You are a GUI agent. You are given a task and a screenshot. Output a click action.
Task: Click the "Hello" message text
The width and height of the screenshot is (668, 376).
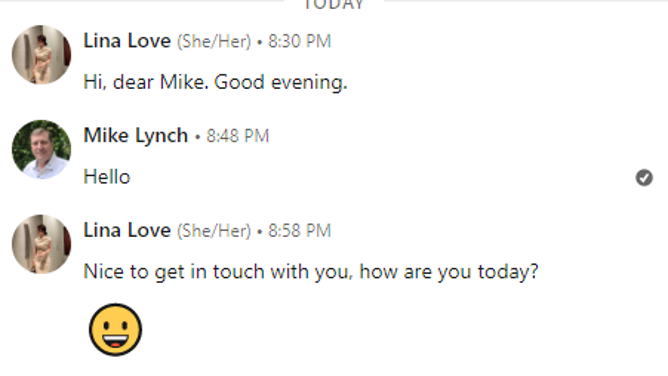(x=107, y=177)
